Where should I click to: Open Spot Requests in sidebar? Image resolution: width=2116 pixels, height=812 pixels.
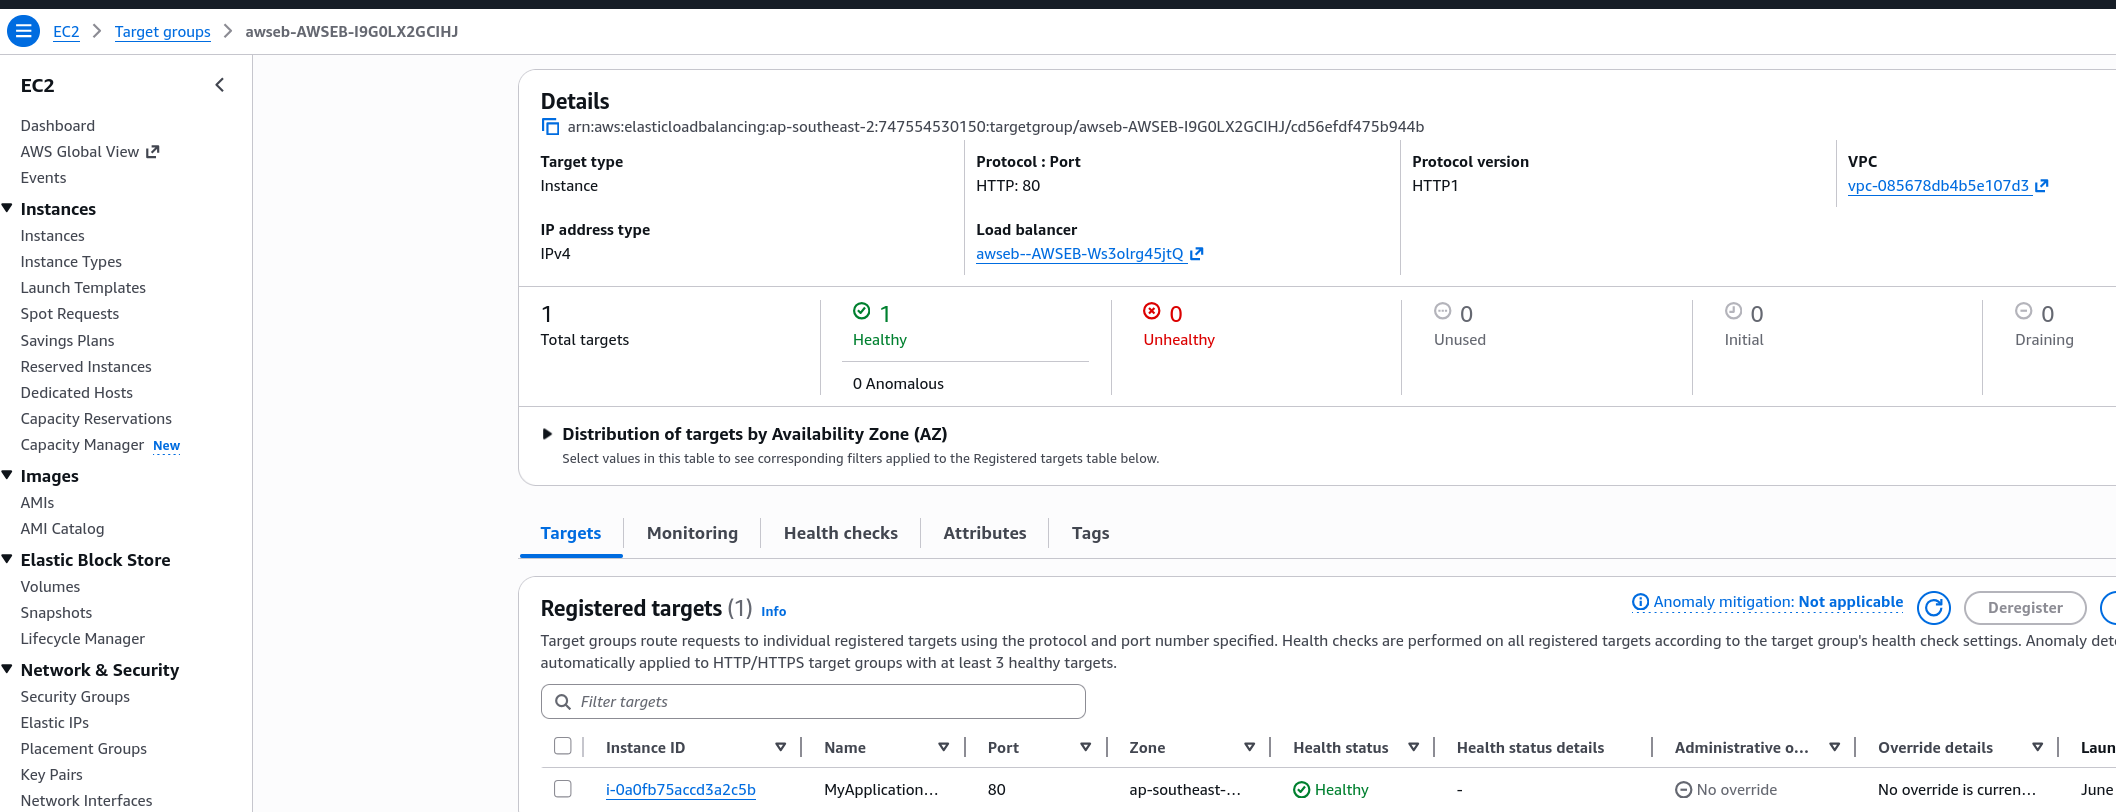pos(69,313)
